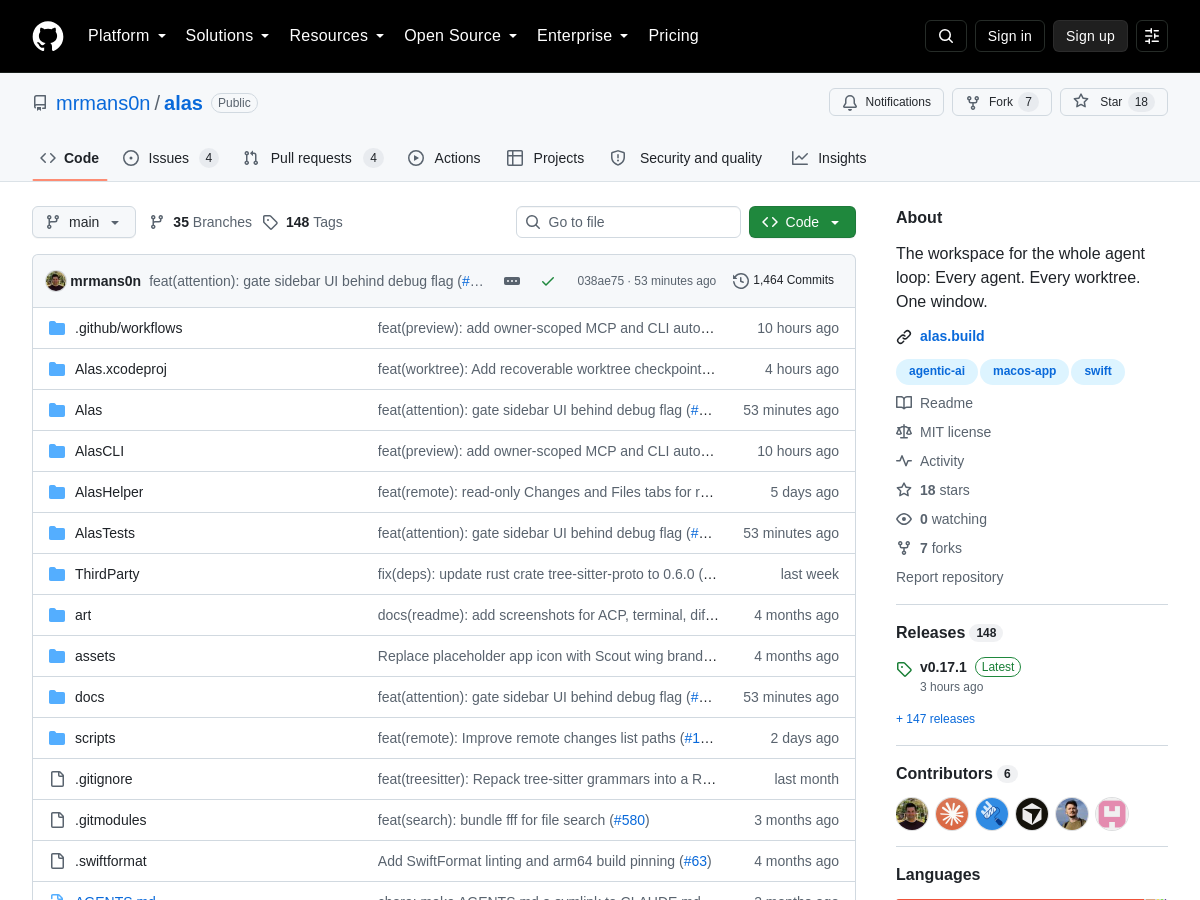This screenshot has height=900, width=1200.
Task: Open pull request #63 link
Action: 695,861
